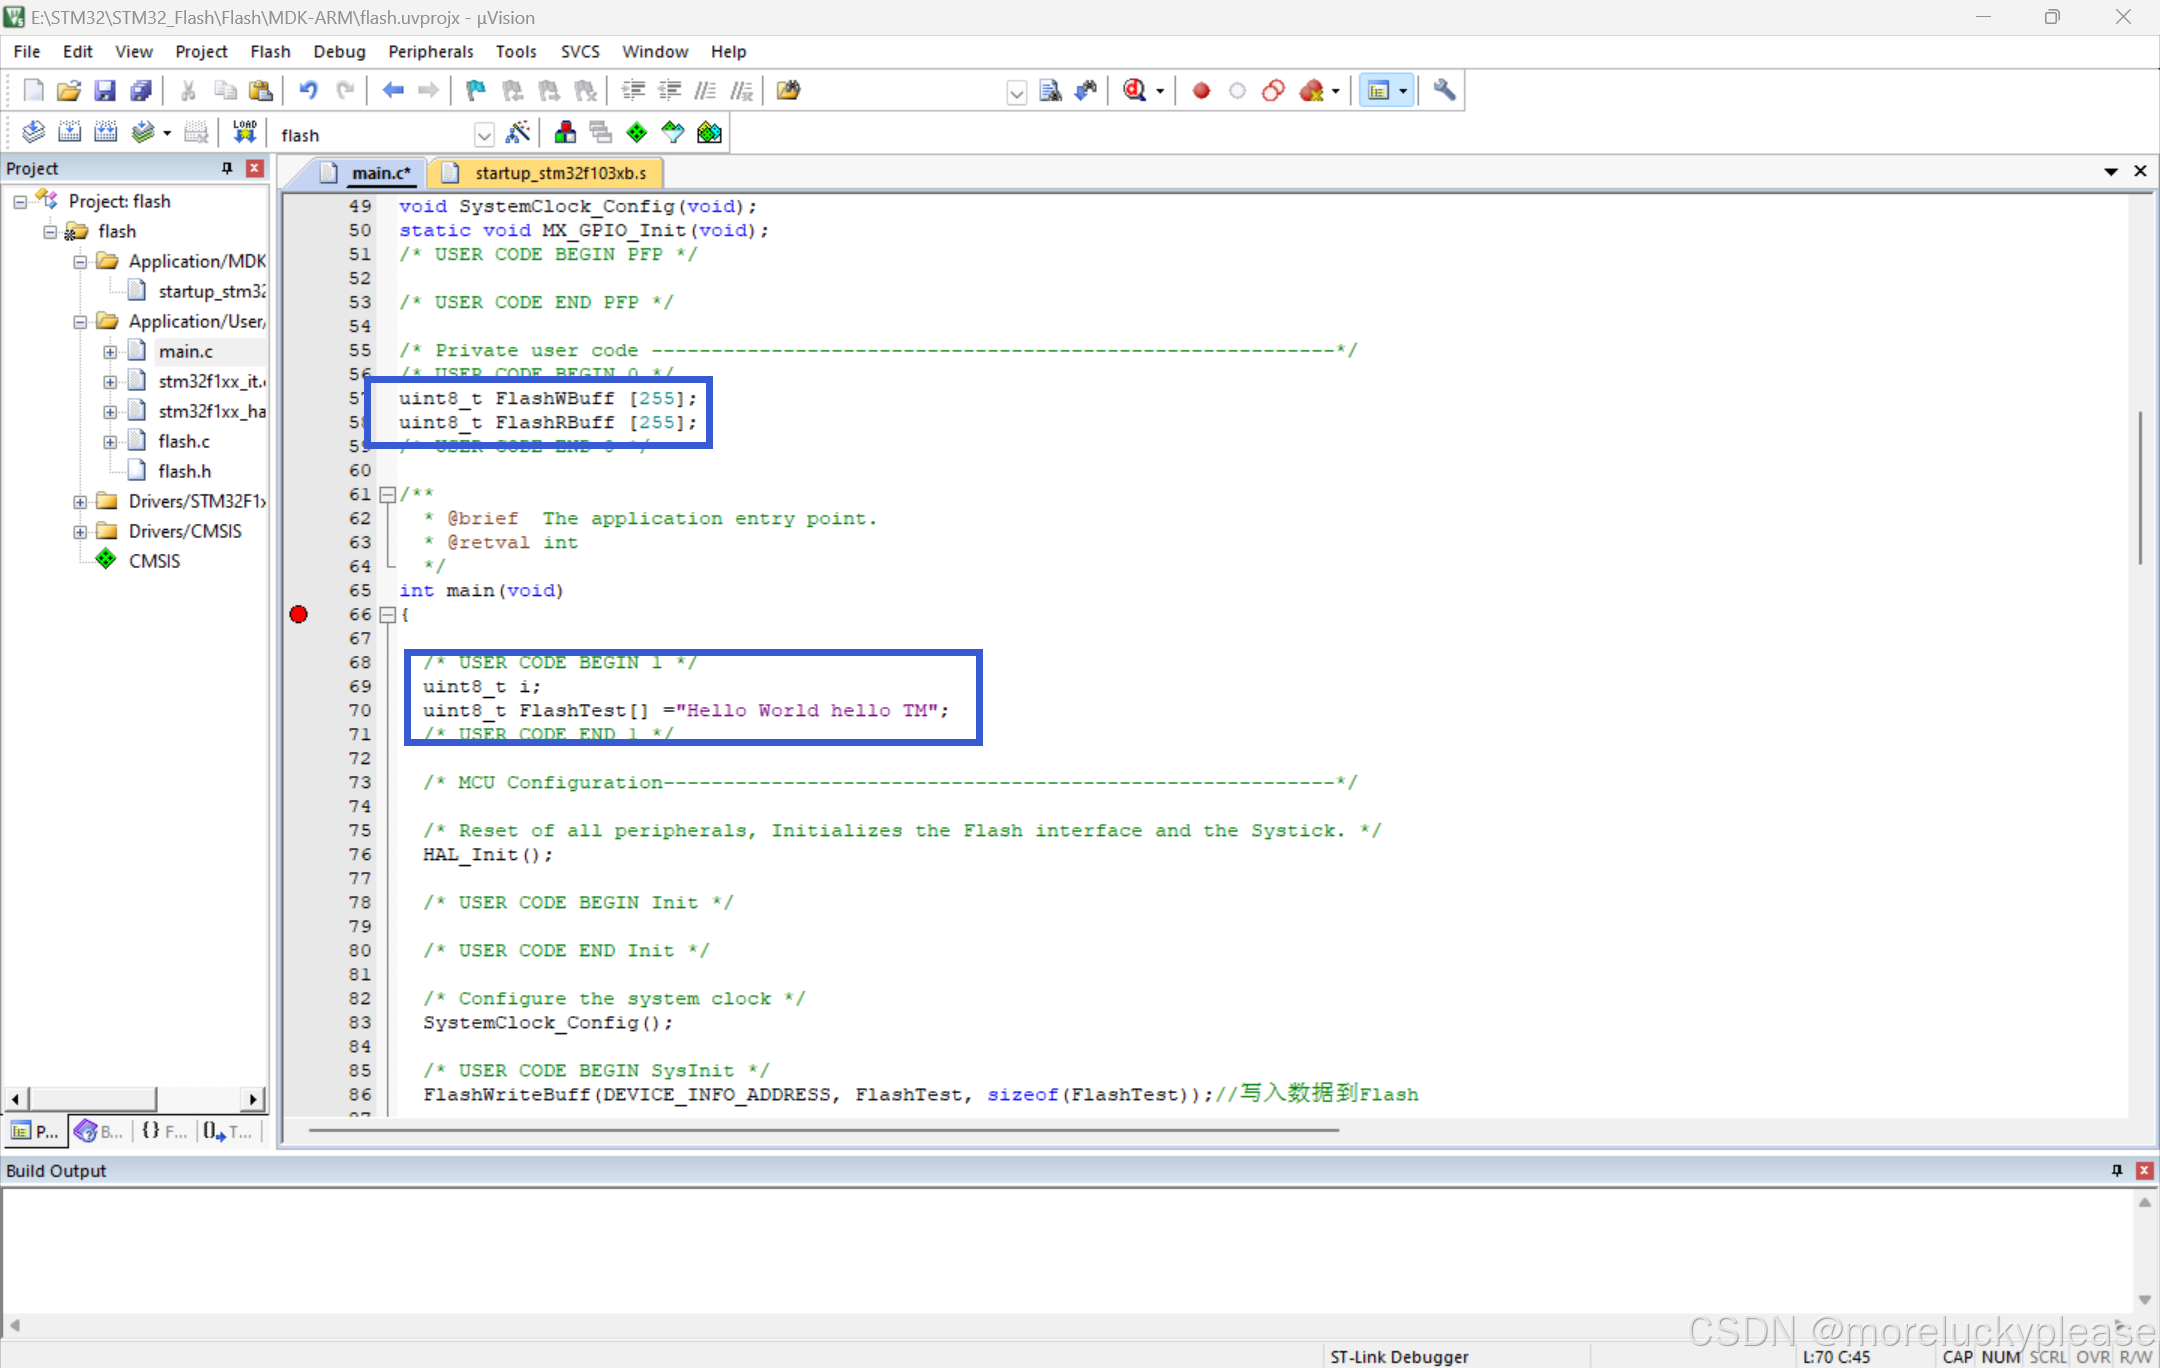Image resolution: width=2160 pixels, height=1368 pixels.
Task: Click the Manage Run-Time Environment green diamond
Action: click(x=637, y=132)
